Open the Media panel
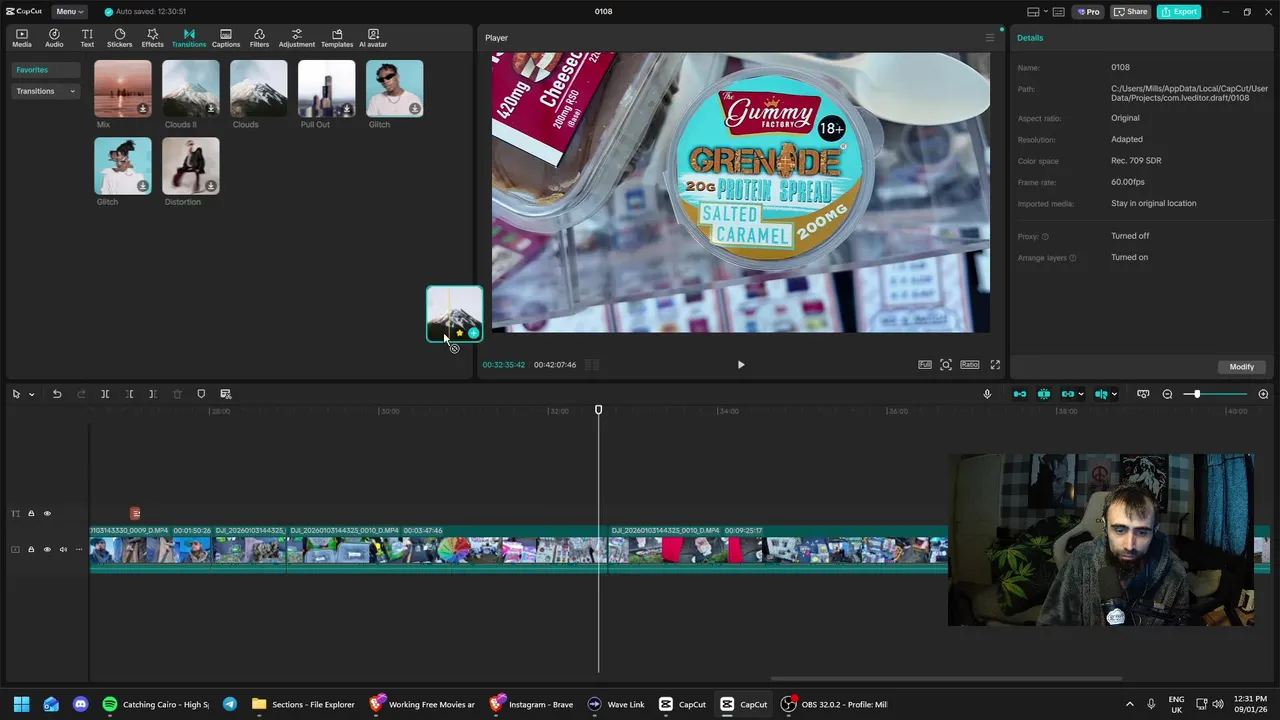Viewport: 1280px width, 720px height. coord(22,38)
